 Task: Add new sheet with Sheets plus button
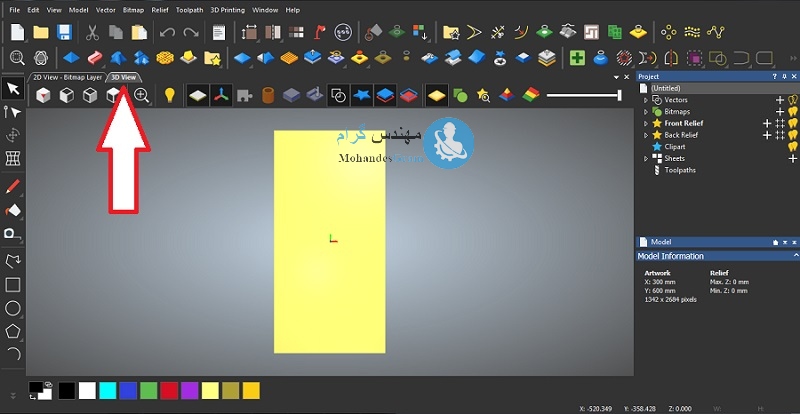pos(792,158)
